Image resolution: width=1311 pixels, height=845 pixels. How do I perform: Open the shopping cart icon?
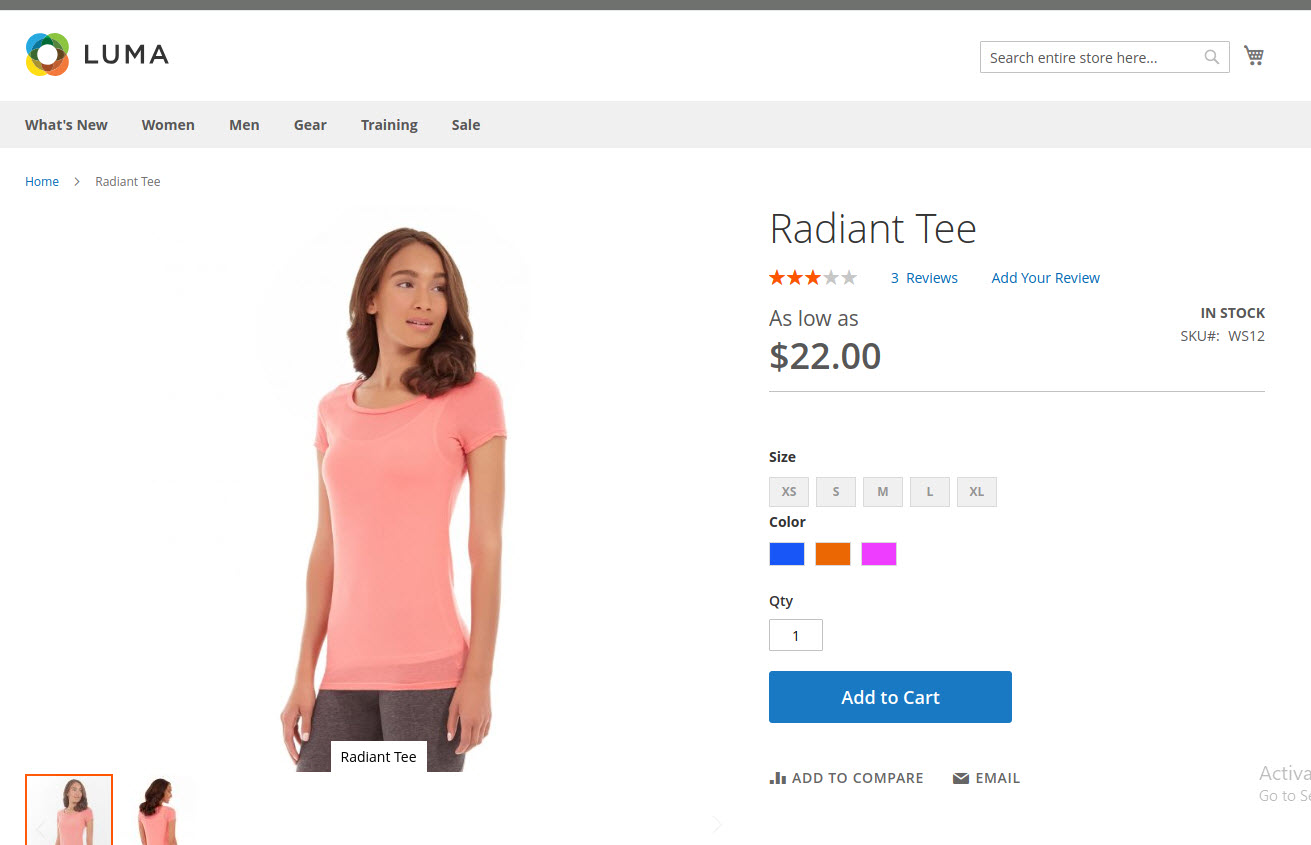(x=1253, y=55)
